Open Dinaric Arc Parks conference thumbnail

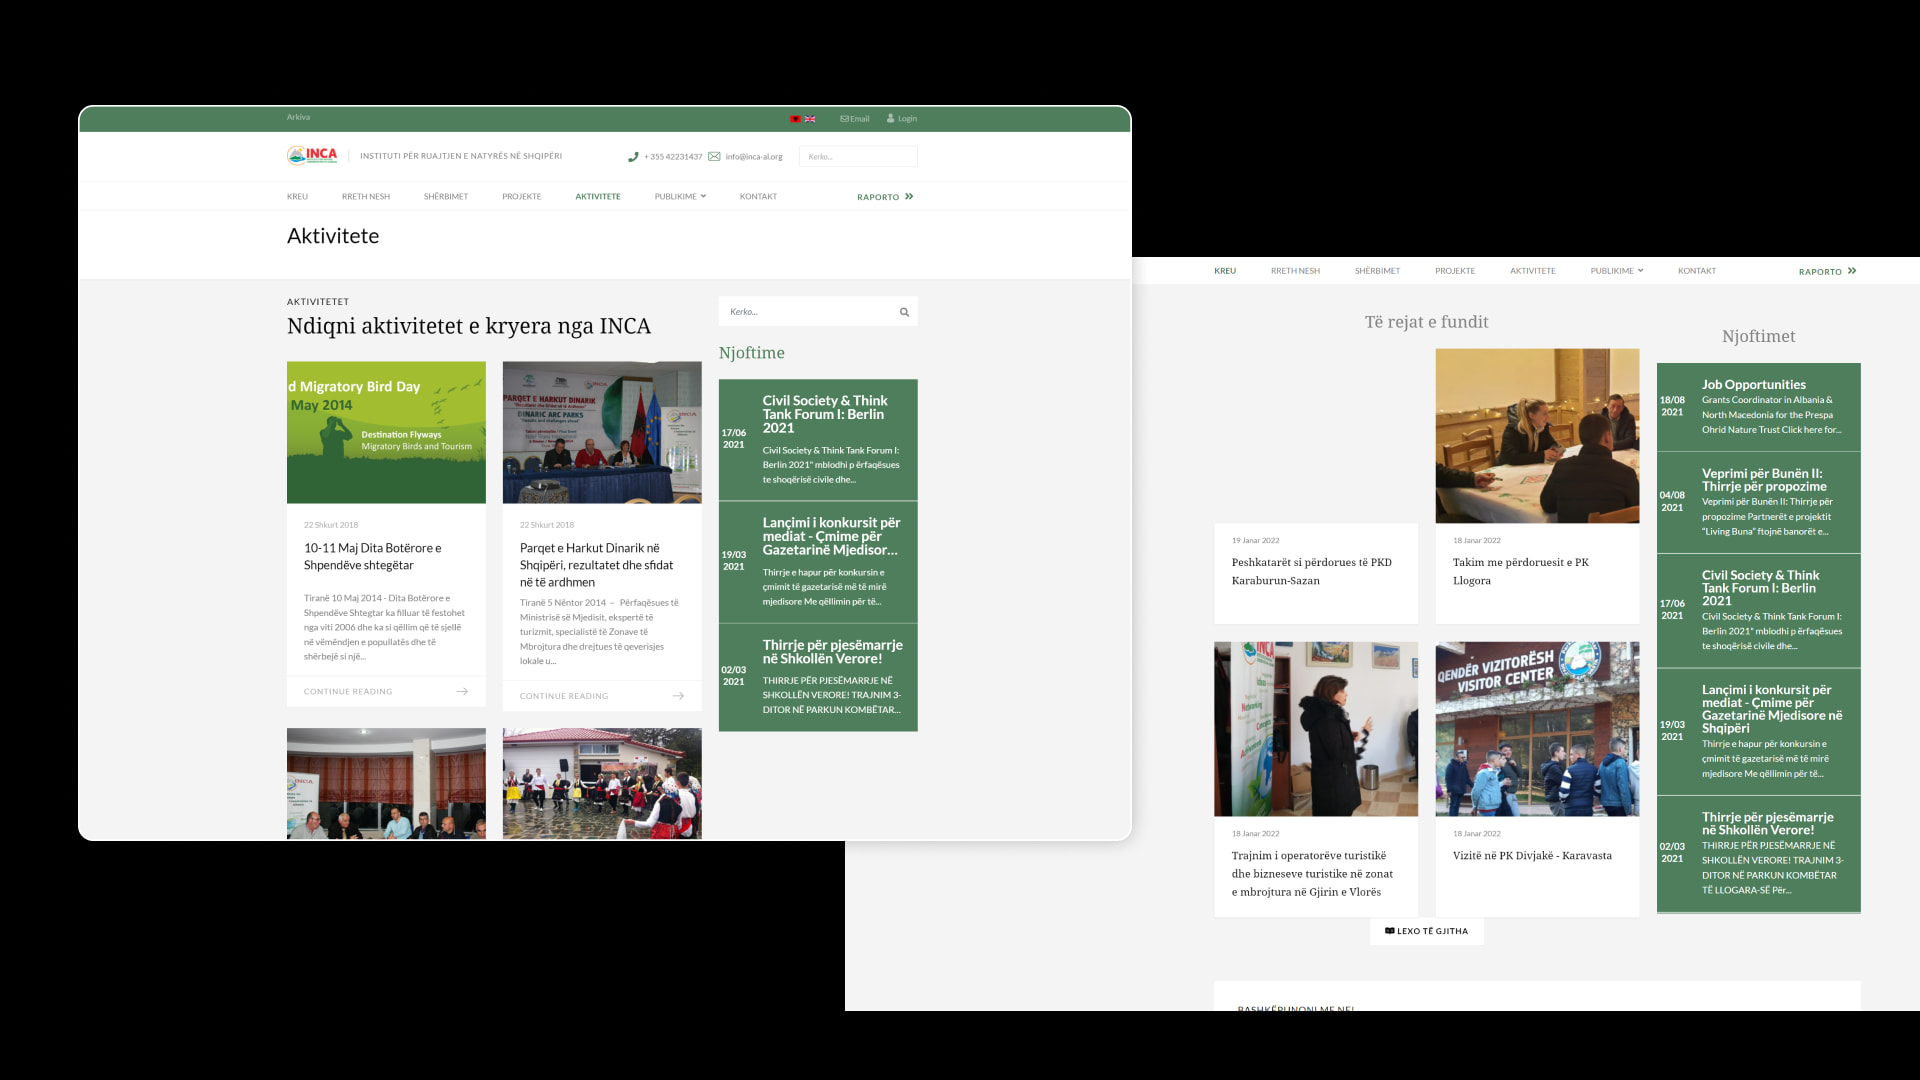point(602,432)
